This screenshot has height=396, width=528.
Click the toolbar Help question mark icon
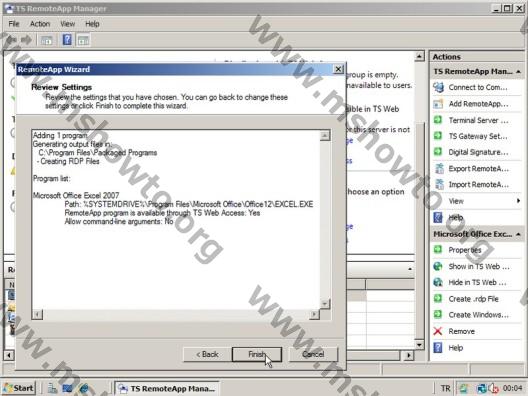pos(67,40)
